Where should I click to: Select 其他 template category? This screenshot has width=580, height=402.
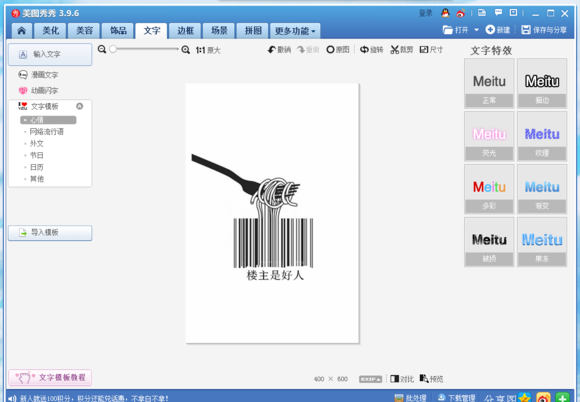[x=37, y=179]
